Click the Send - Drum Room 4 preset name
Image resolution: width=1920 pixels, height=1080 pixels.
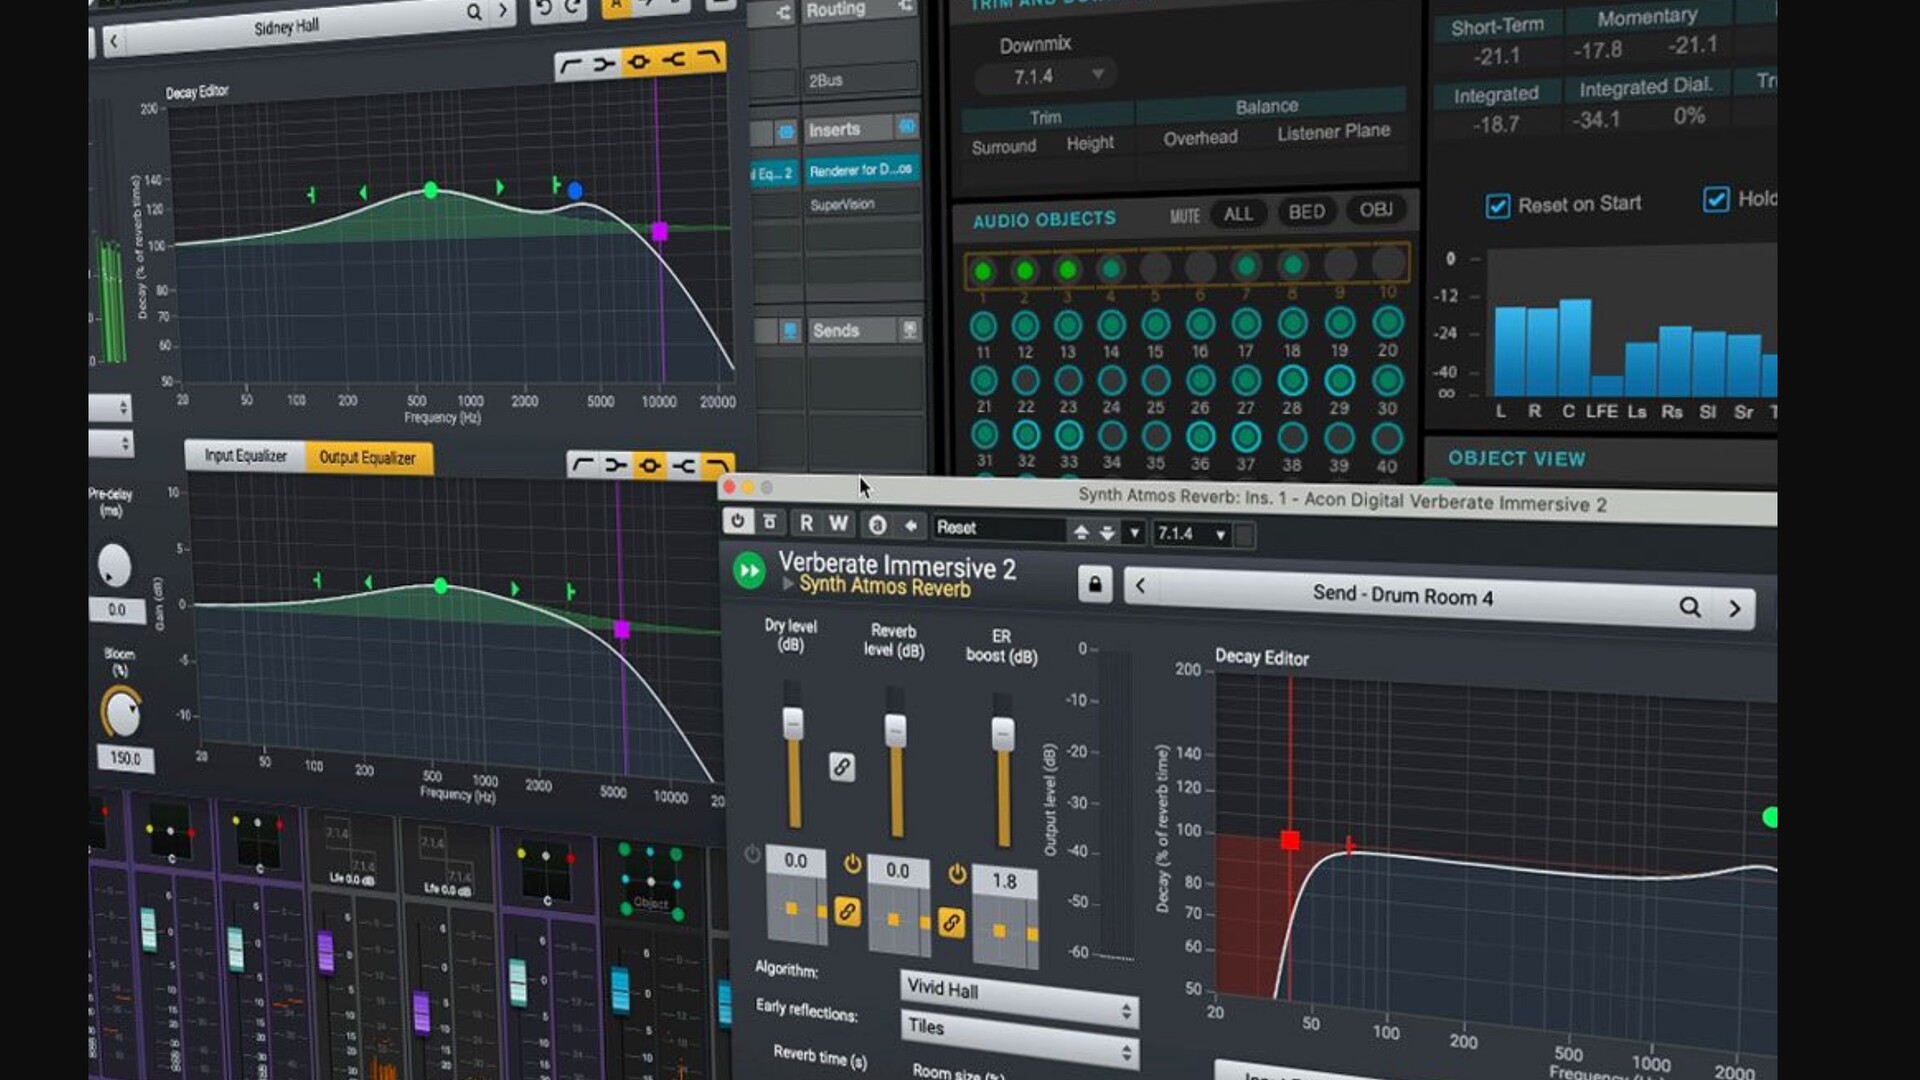pos(1402,596)
